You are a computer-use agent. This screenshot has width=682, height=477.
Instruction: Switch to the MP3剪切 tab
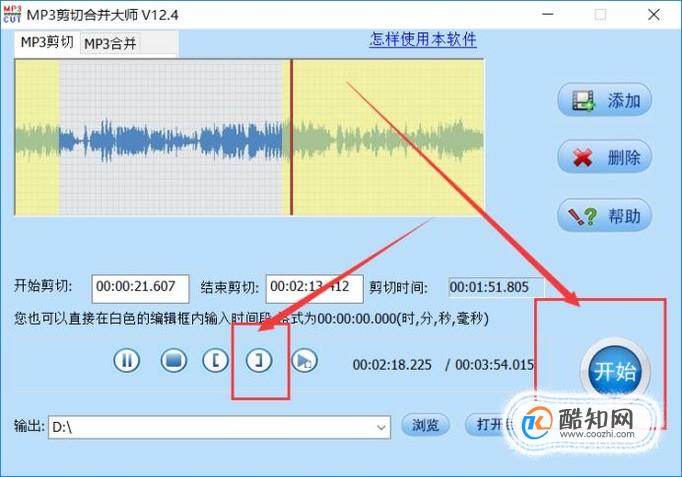click(x=47, y=43)
